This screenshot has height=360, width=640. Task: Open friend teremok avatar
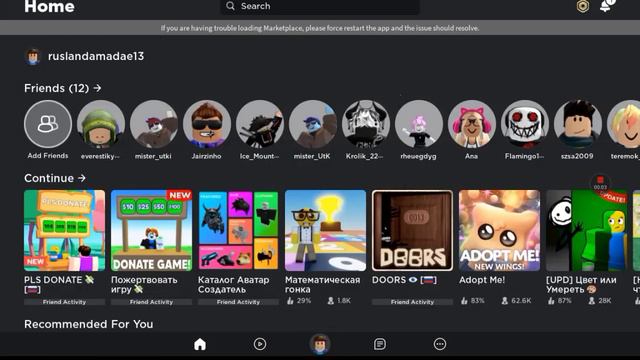624,124
